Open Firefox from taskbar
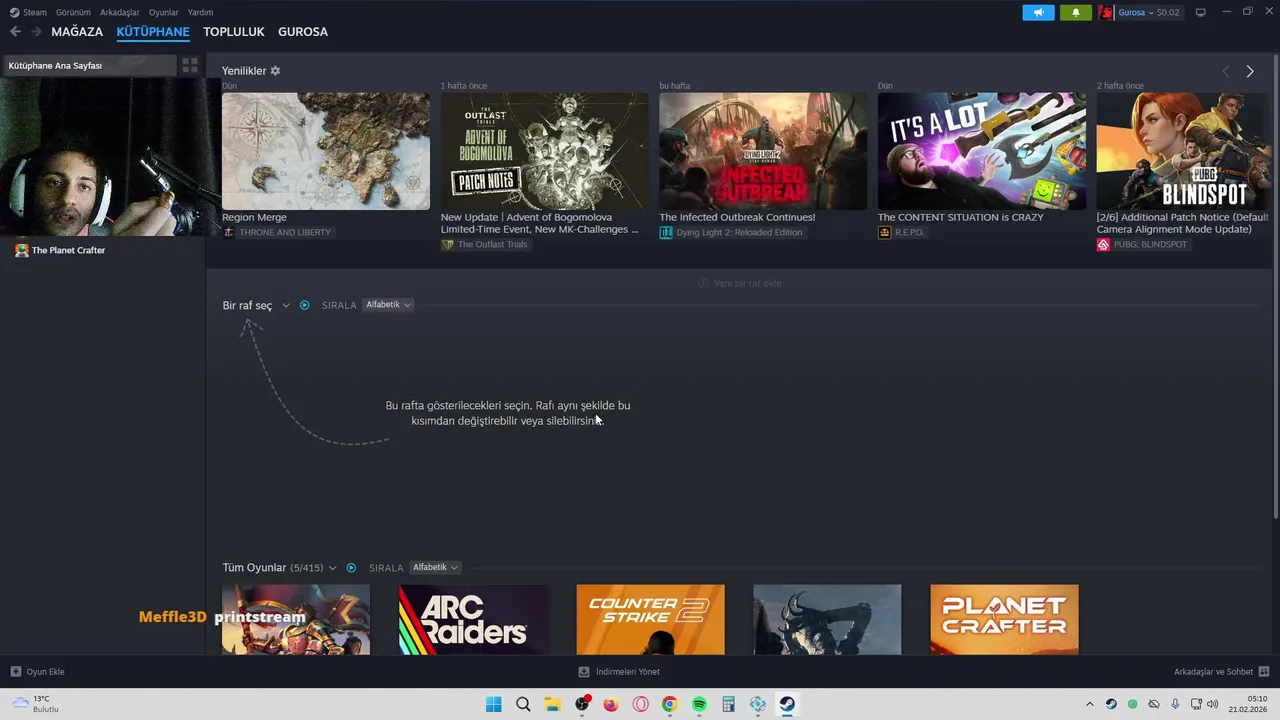This screenshot has height=720, width=1280. click(611, 704)
